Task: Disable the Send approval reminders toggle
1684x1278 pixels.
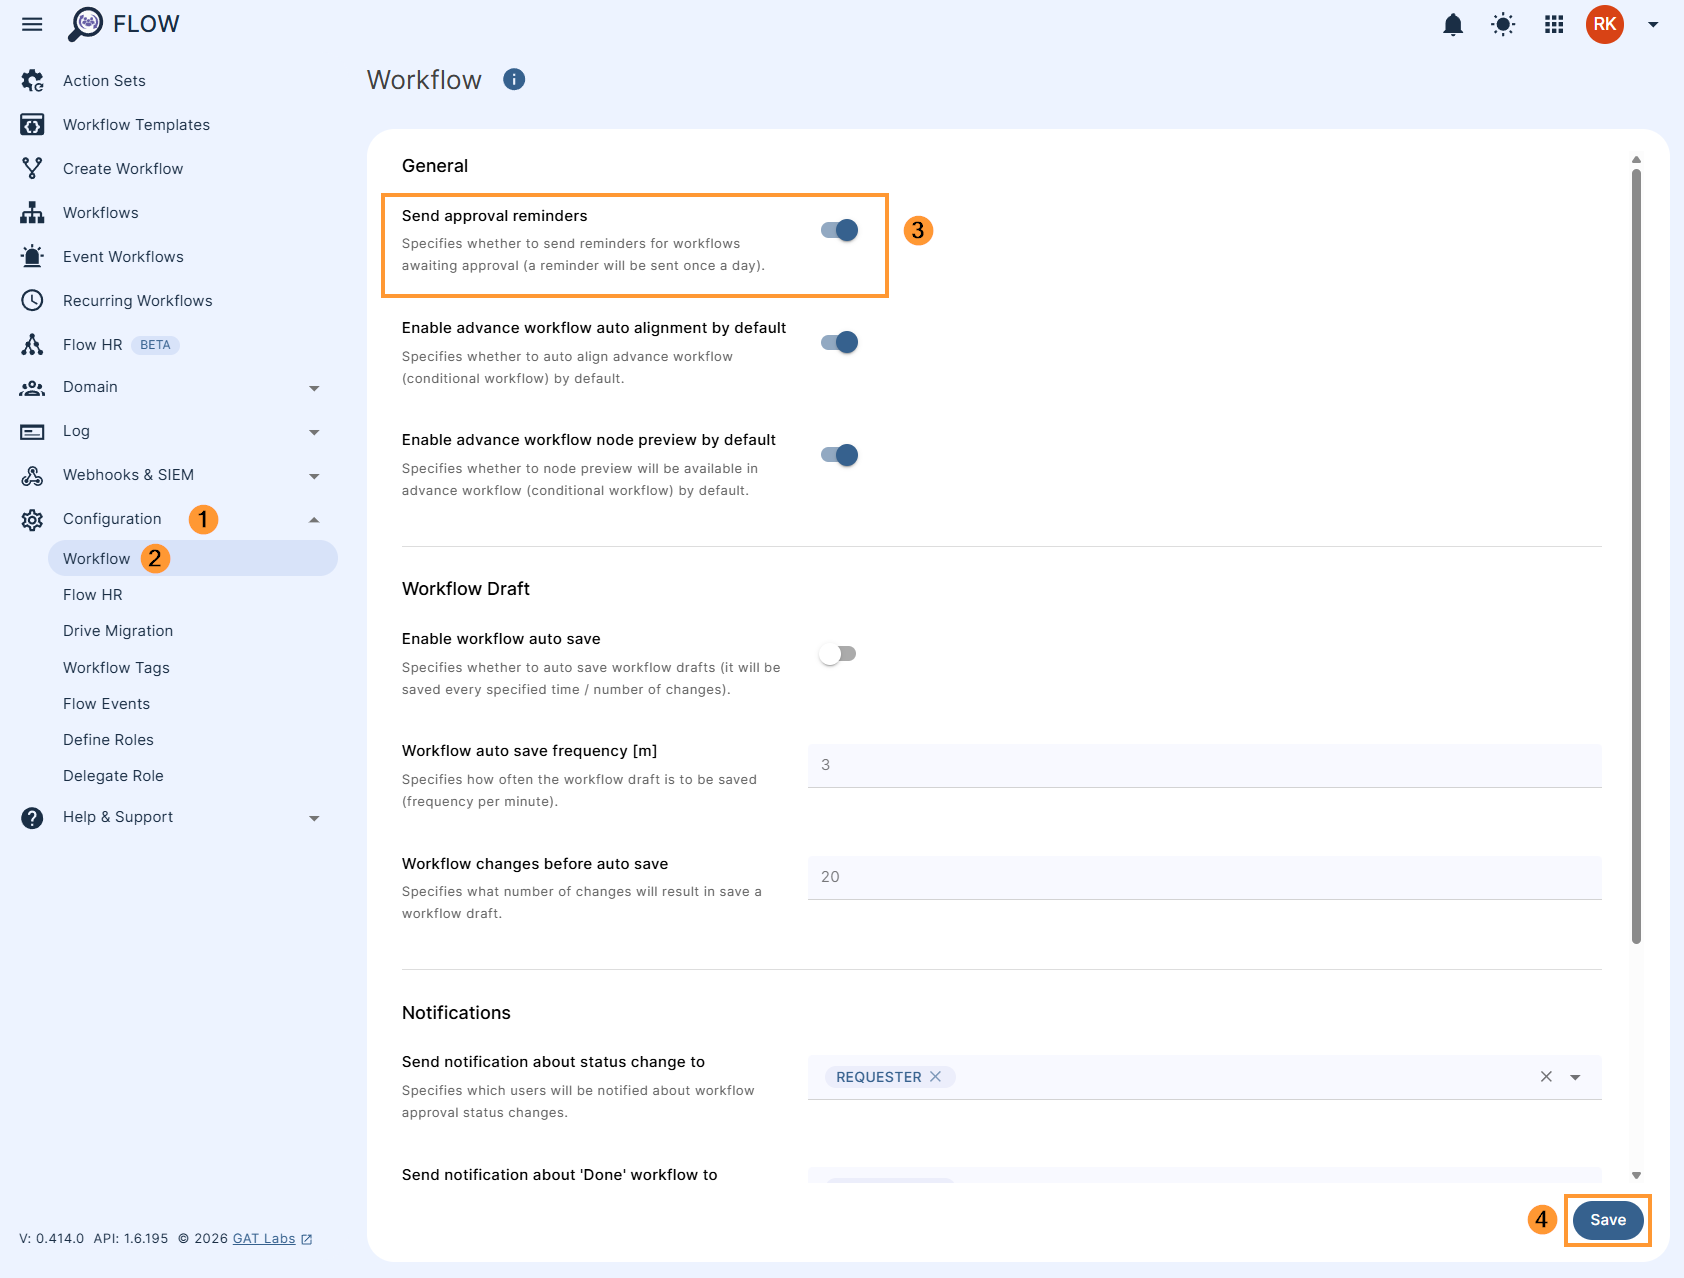Action: pos(839,229)
